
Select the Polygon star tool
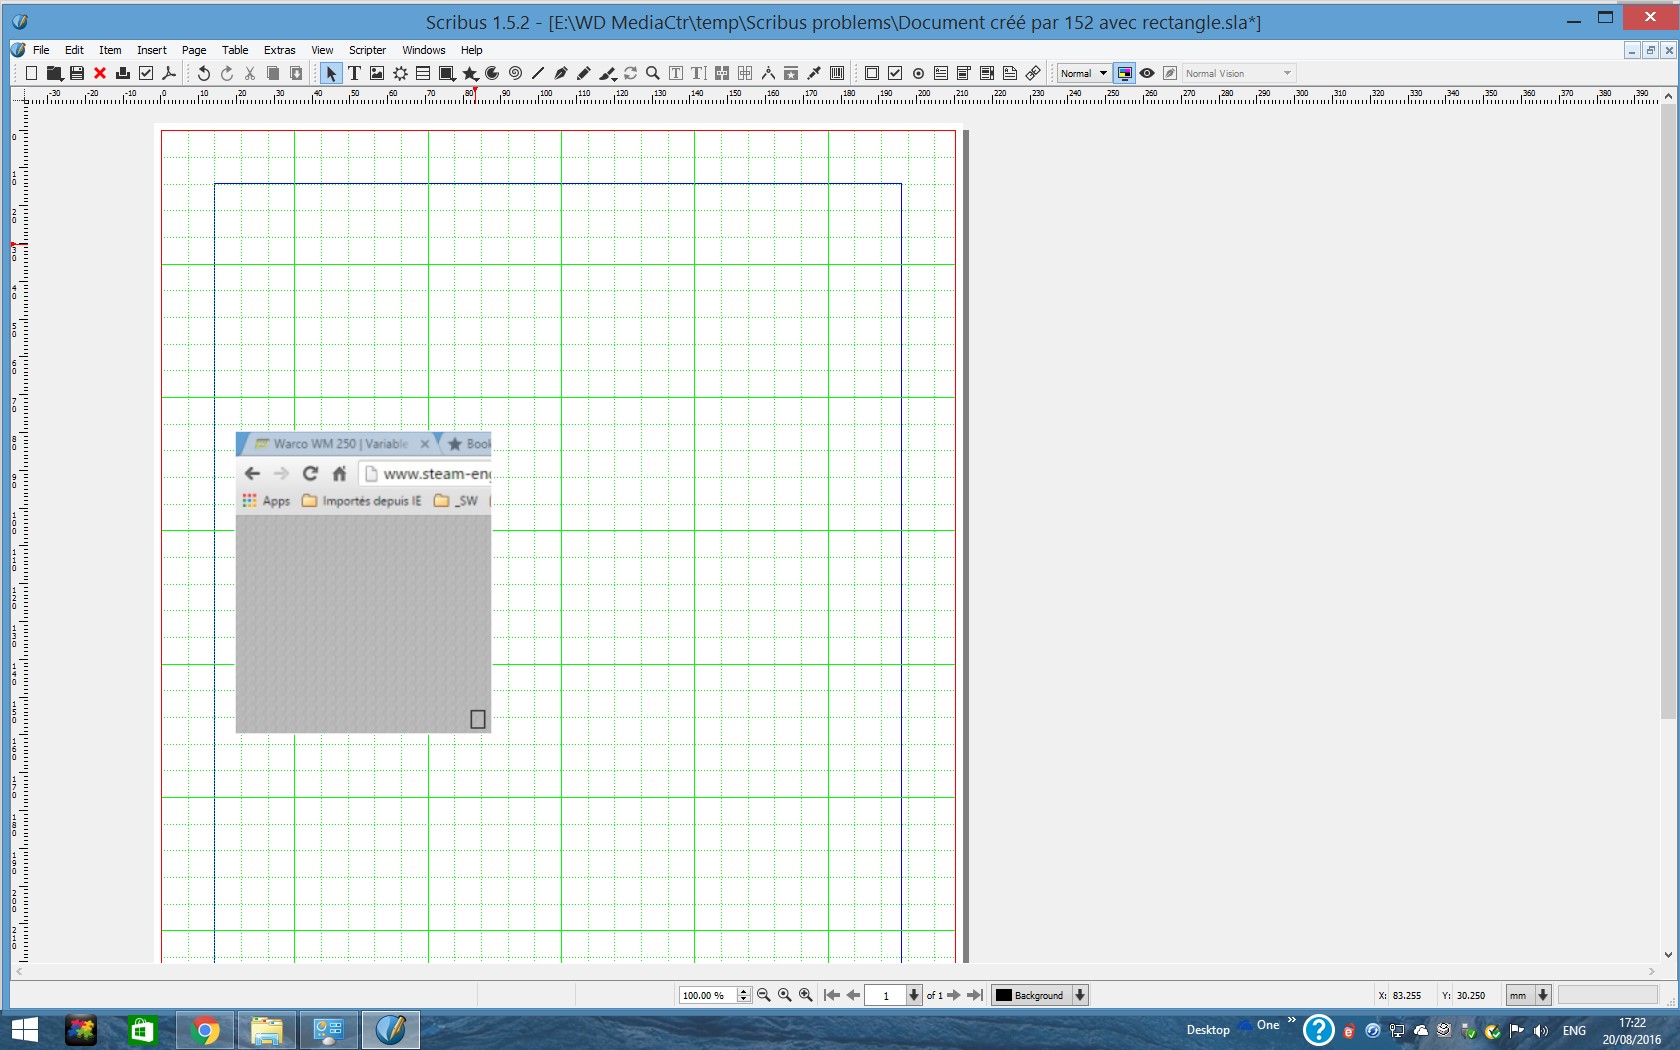pos(469,73)
